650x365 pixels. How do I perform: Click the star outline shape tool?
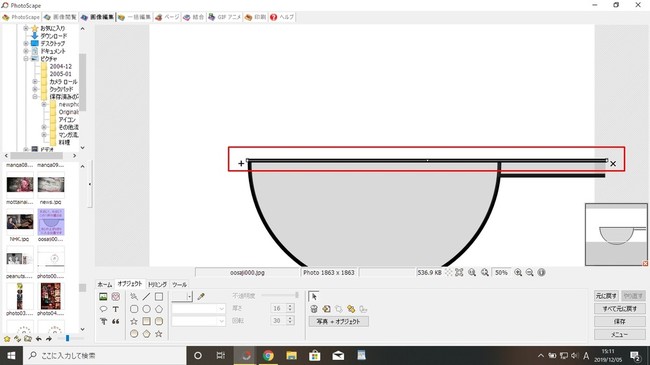coord(134,321)
